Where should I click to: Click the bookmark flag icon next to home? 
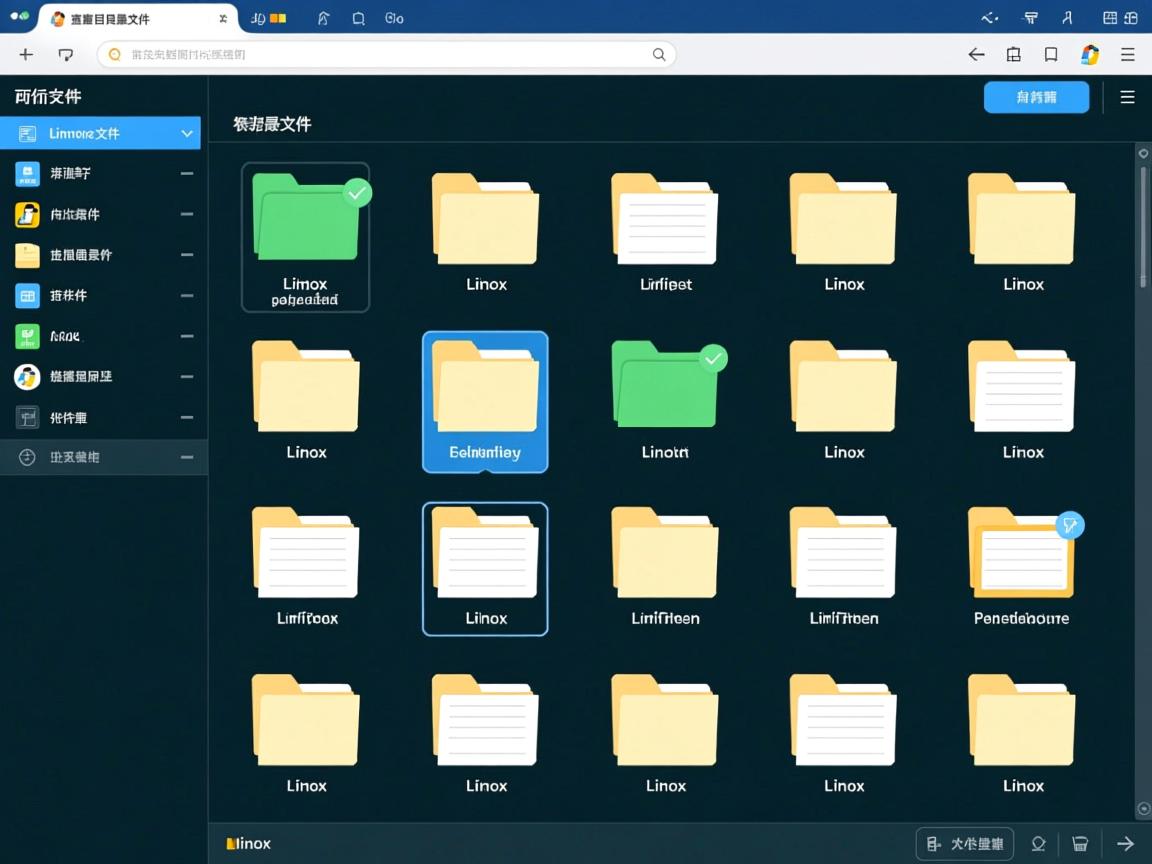coord(359,18)
